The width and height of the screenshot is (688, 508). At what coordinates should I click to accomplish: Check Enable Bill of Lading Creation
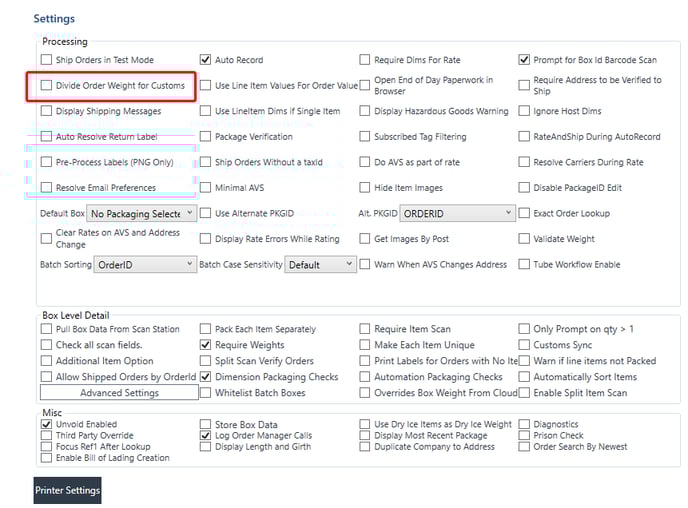click(x=47, y=458)
